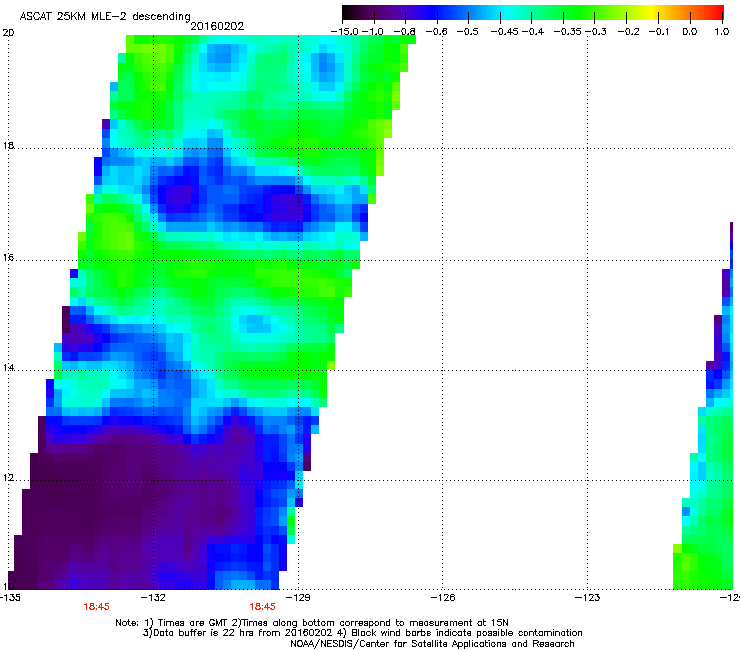
Task: Click the latitude axis label '12'
Action: pos(8,478)
